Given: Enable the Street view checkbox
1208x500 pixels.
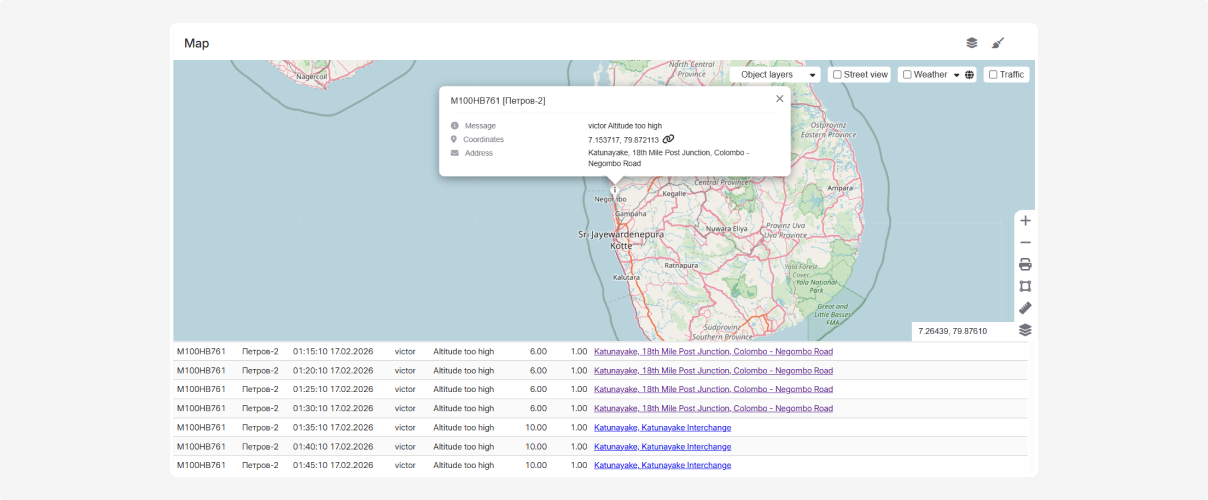Looking at the screenshot, I should coord(837,75).
